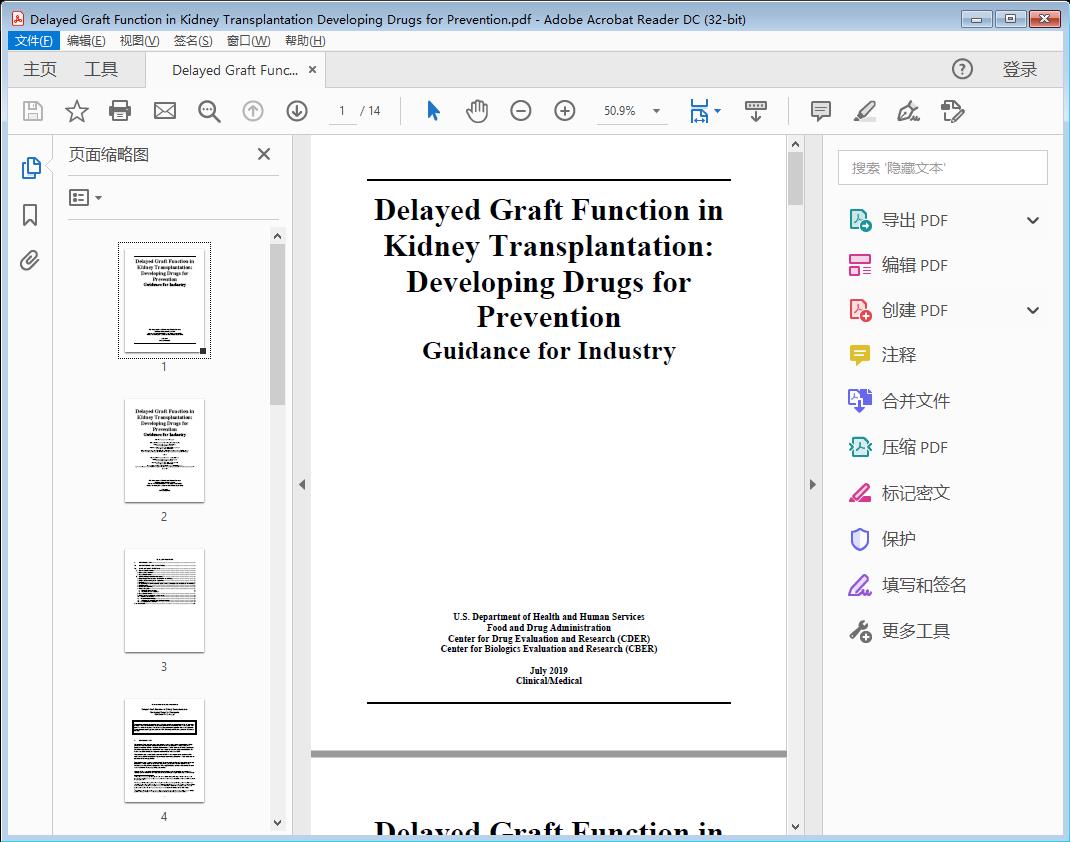The height and width of the screenshot is (842, 1070).
Task: Open the bookmarks sidebar panel
Action: pyautogui.click(x=29, y=216)
